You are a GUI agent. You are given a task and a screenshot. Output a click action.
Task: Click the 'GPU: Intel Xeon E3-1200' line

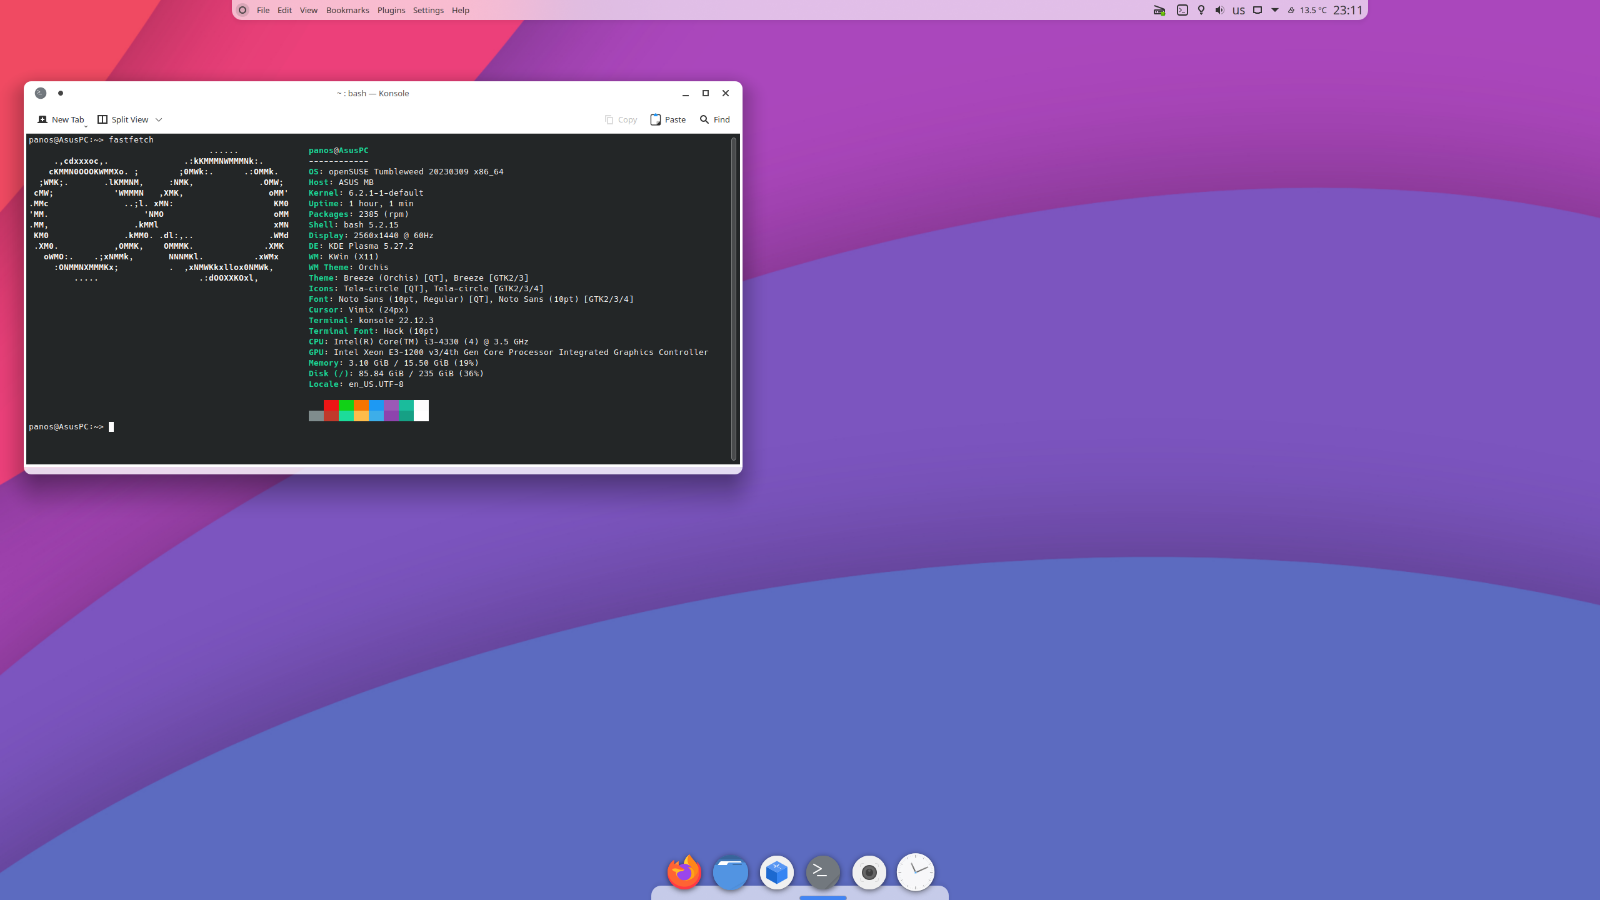[x=508, y=352]
